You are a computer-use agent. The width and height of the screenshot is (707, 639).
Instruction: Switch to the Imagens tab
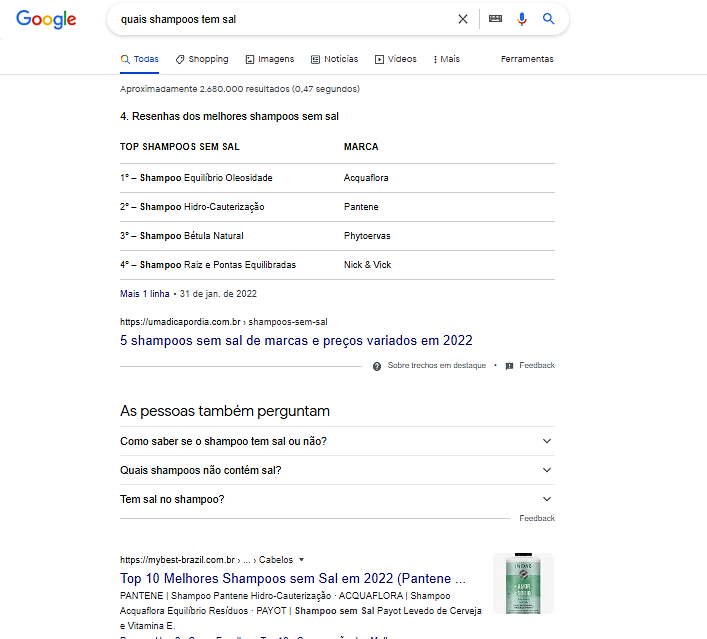click(270, 59)
